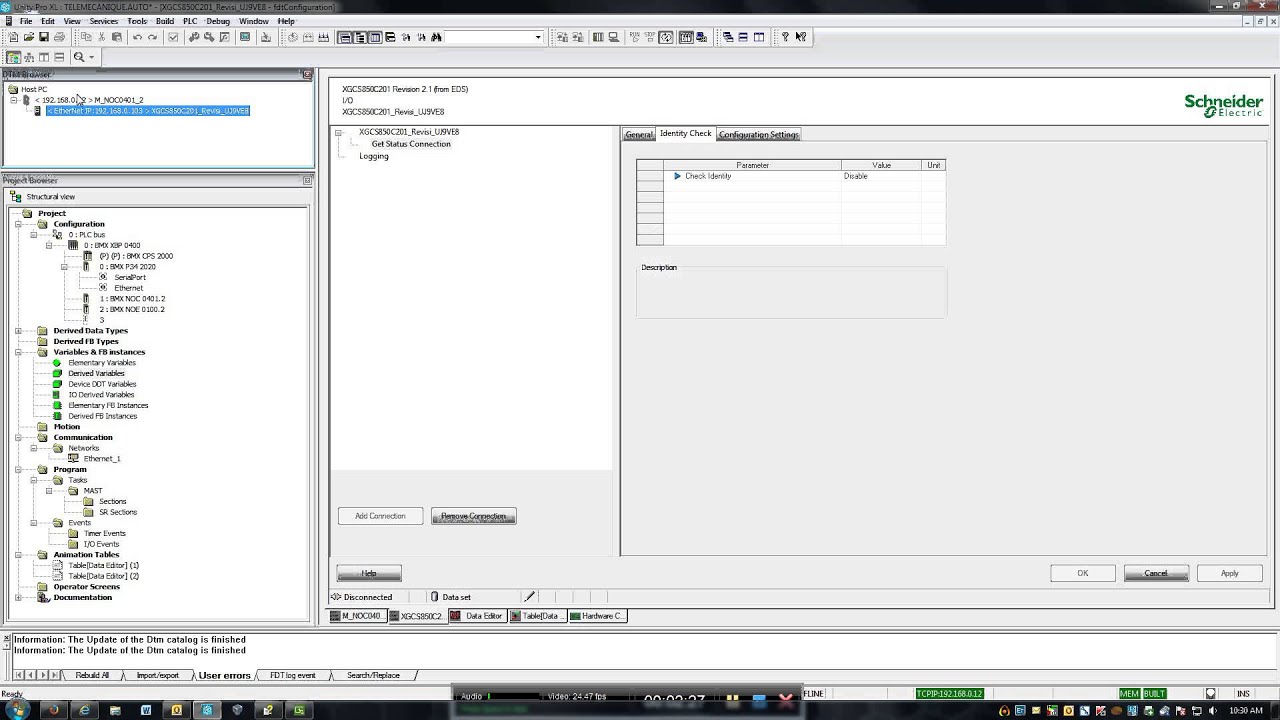
Task: Click the Remove Connection button
Action: click(474, 516)
